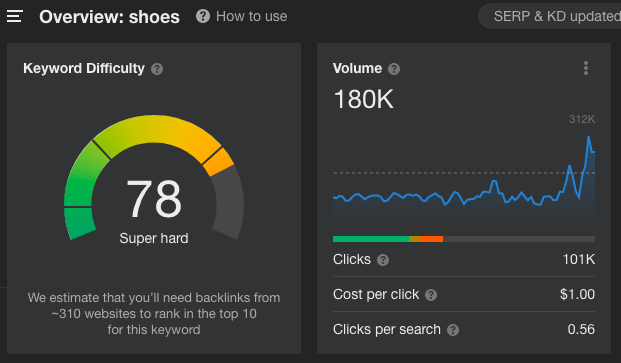Click the 78 keyword difficulty score
621x363 pixels.
[x=154, y=198]
